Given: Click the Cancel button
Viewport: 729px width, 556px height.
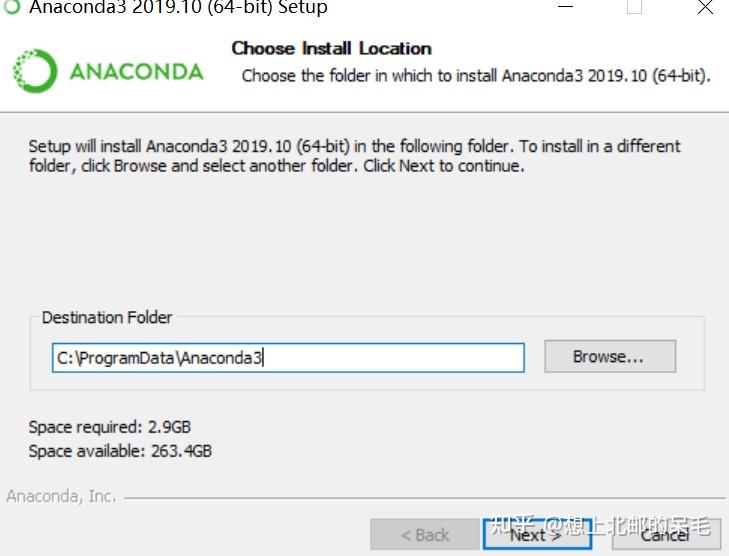Looking at the screenshot, I should pyautogui.click(x=666, y=535).
